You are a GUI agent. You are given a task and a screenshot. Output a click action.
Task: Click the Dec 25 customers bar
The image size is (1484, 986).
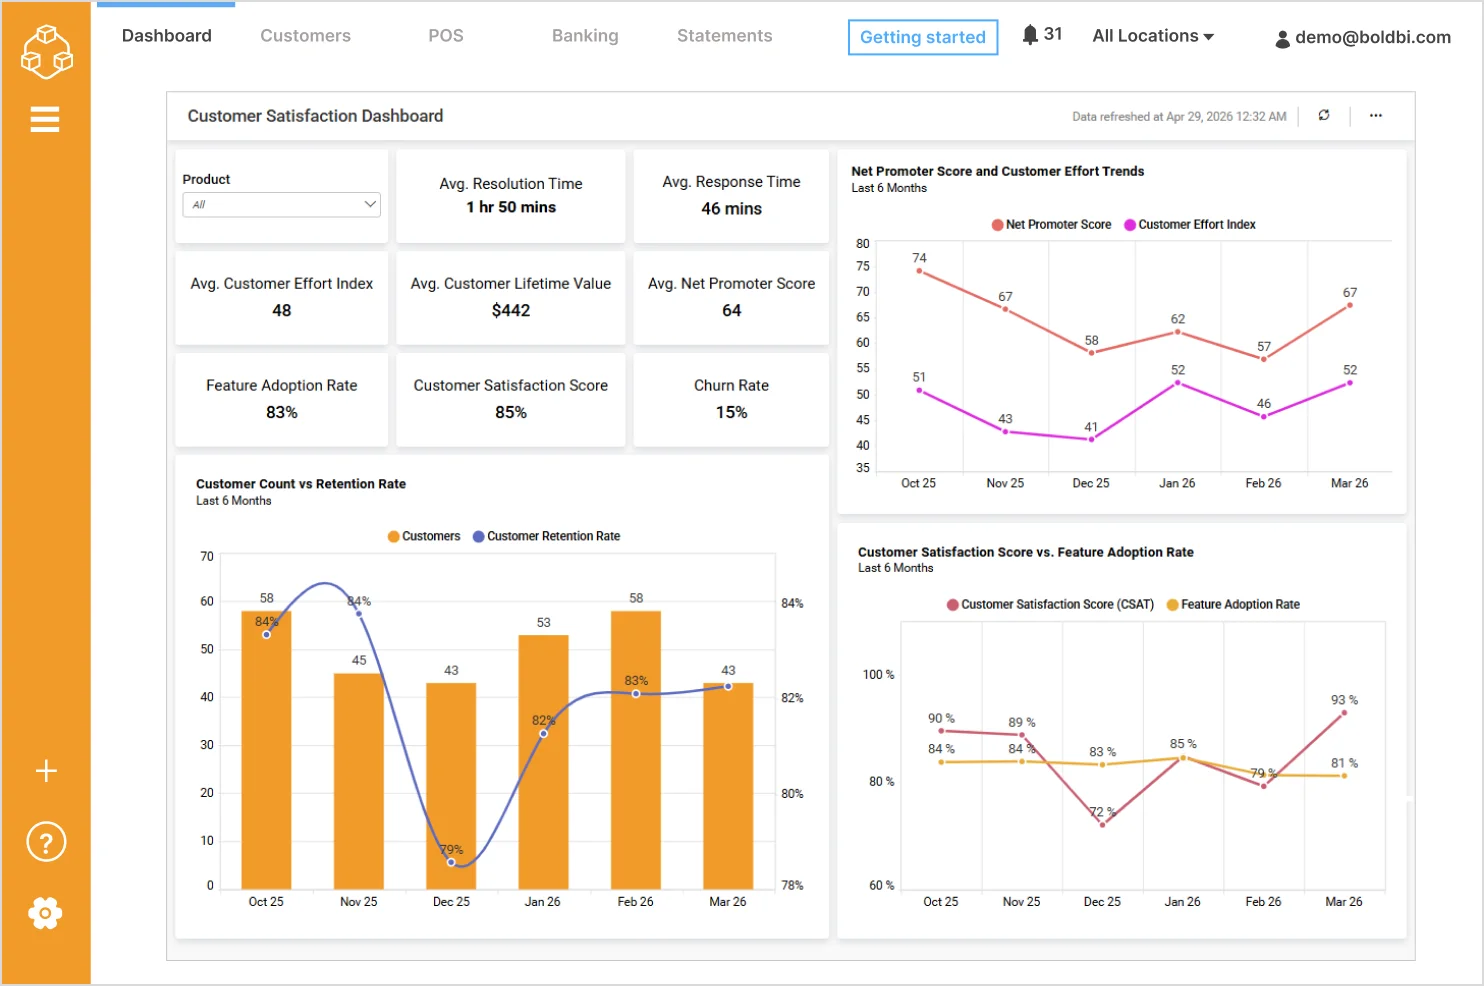451,786
